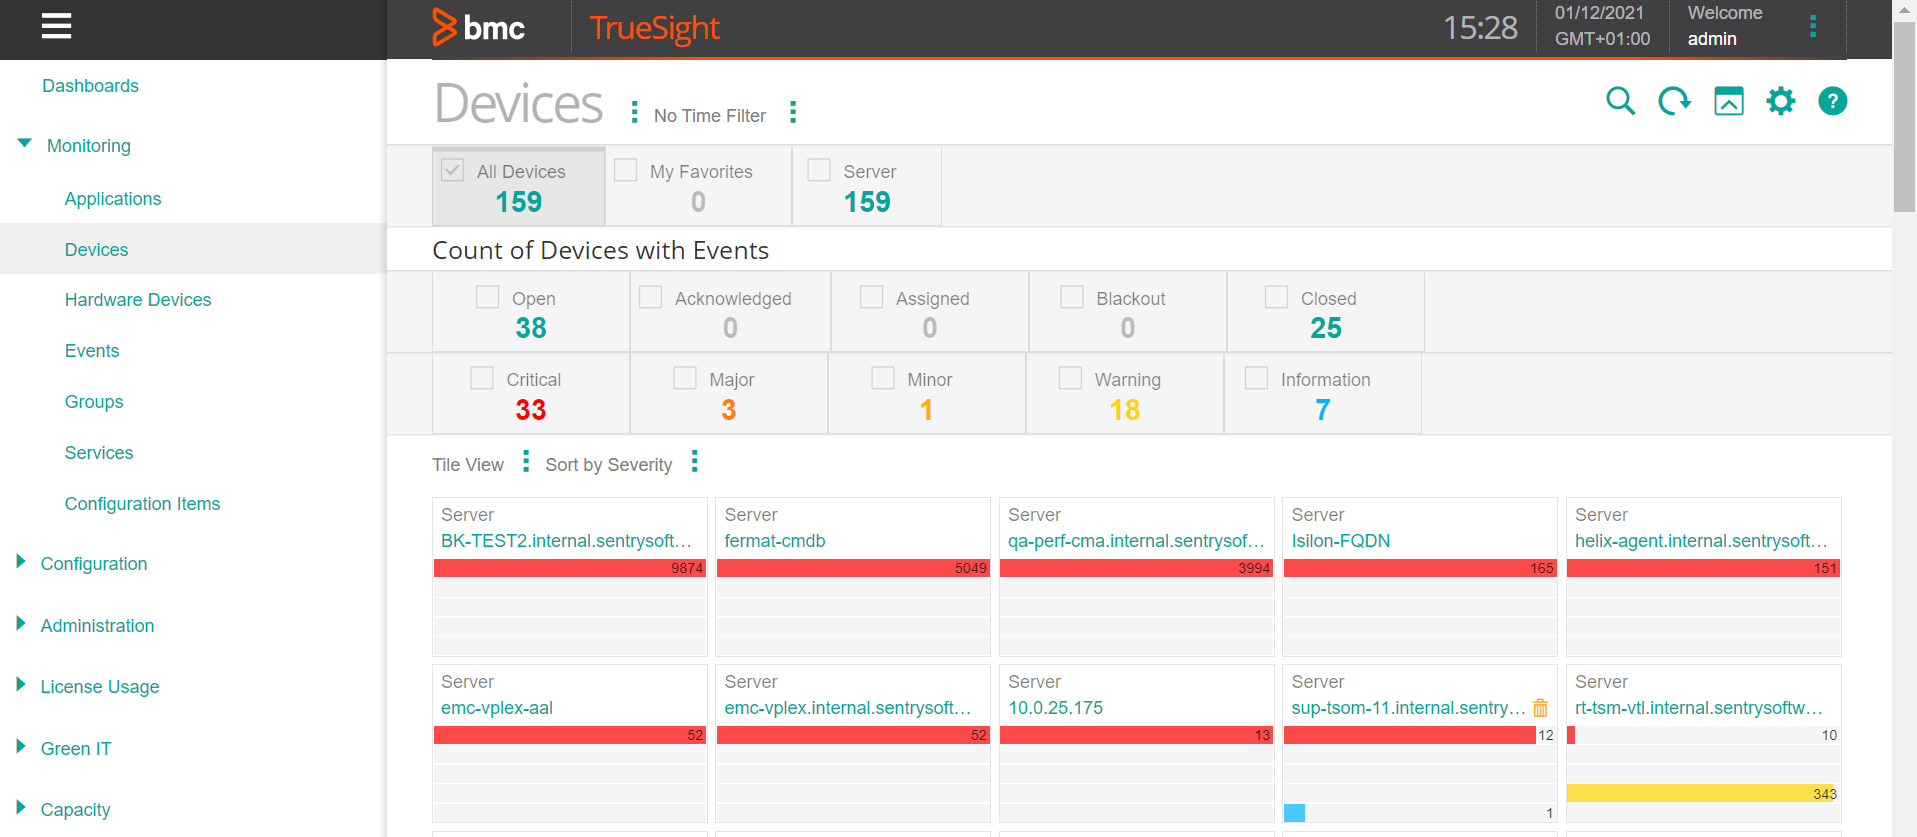Open emc-vplex.internal.sentrysoft device

(x=848, y=708)
